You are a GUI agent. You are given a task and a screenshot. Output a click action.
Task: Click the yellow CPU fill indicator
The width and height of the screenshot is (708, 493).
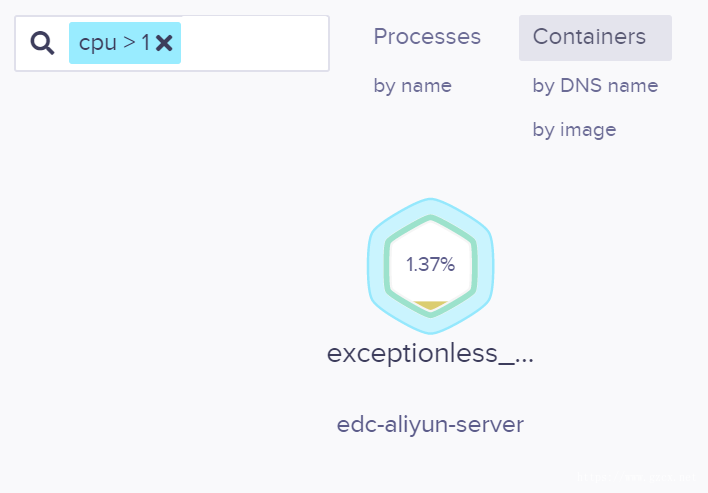tap(431, 305)
